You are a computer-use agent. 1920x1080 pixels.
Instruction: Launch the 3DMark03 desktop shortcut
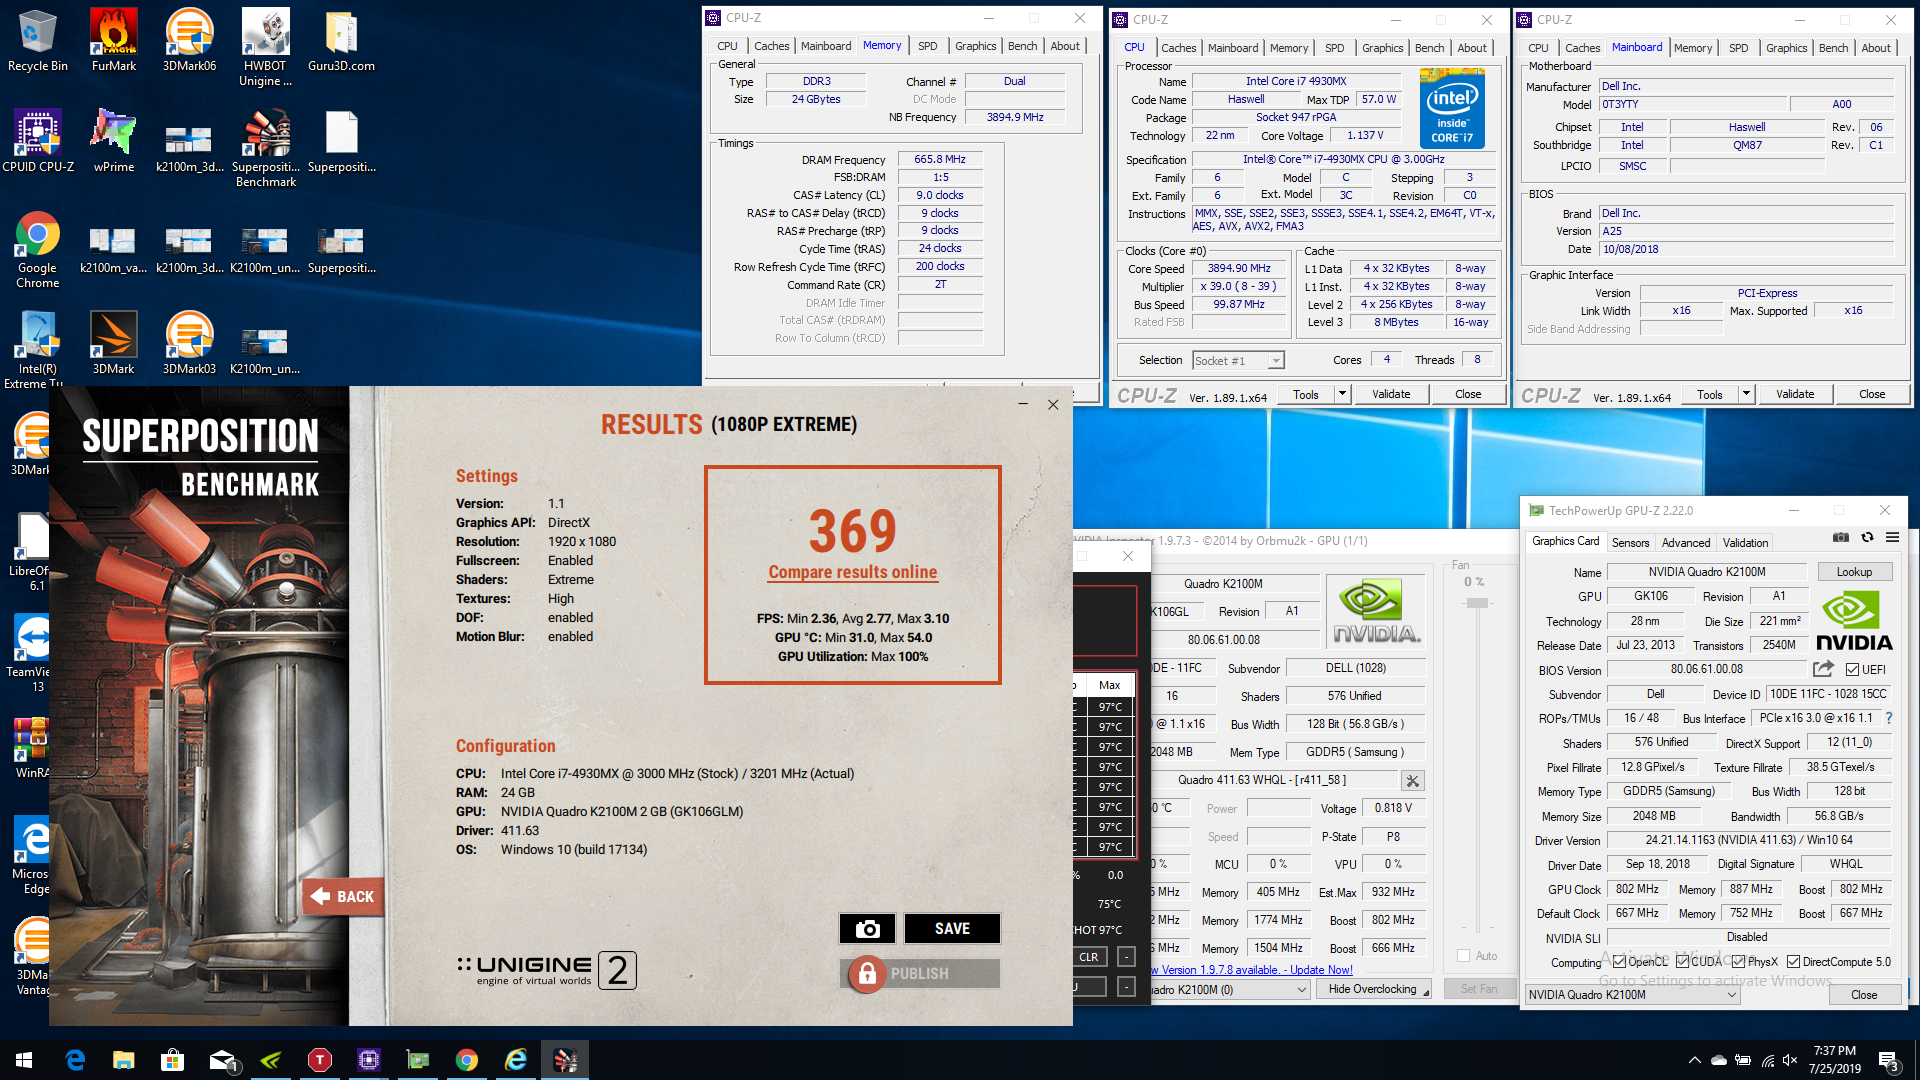[189, 343]
